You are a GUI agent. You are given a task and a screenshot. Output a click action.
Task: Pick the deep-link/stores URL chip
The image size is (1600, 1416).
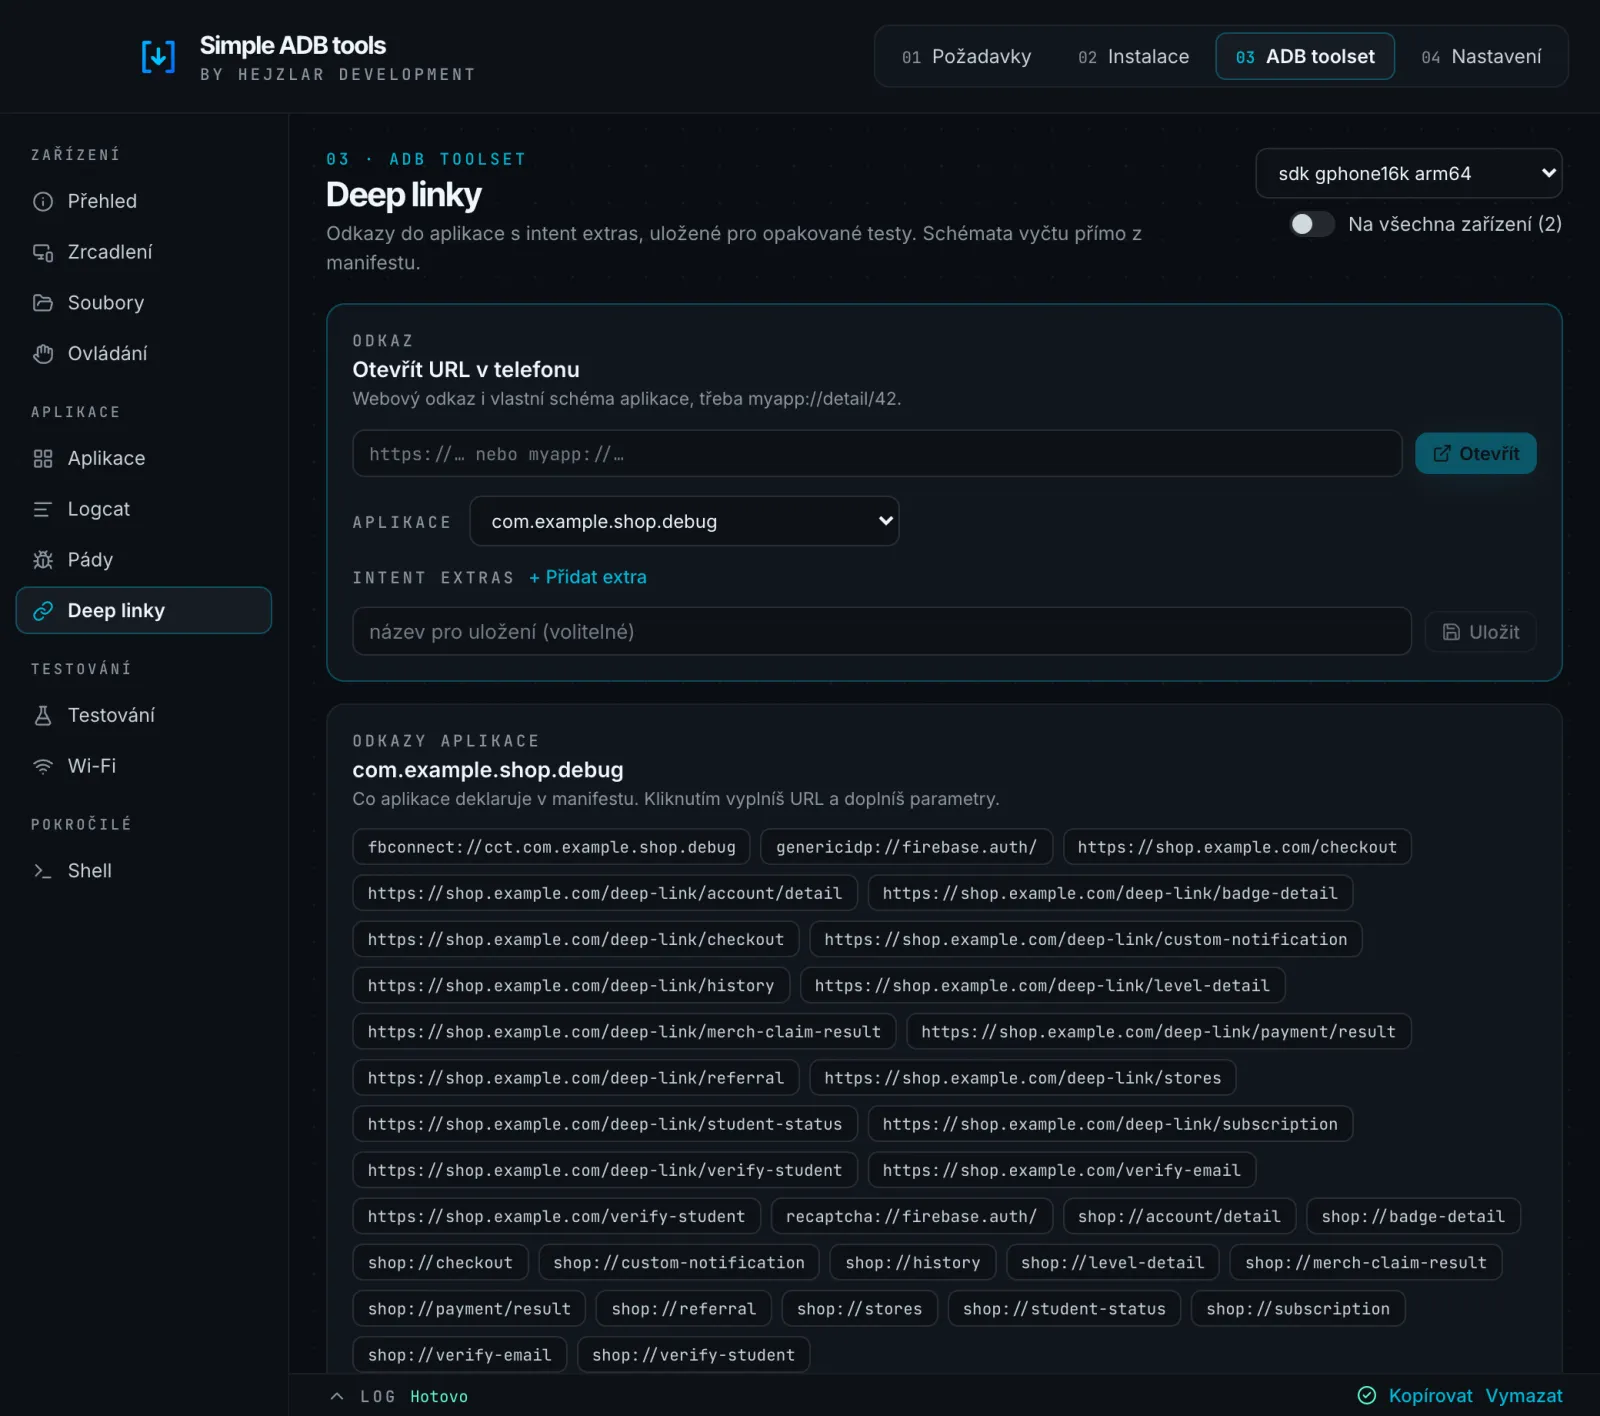pyautogui.click(x=1023, y=1078)
